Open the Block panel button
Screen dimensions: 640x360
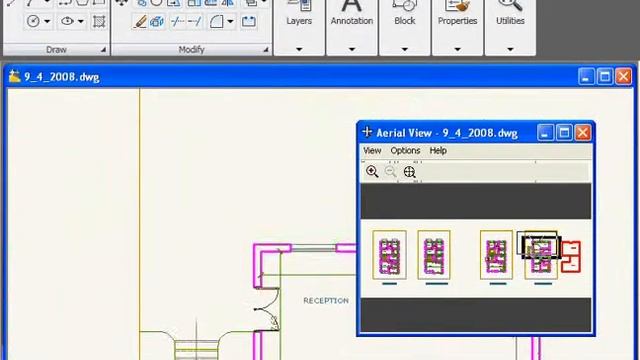pyautogui.click(x=404, y=14)
